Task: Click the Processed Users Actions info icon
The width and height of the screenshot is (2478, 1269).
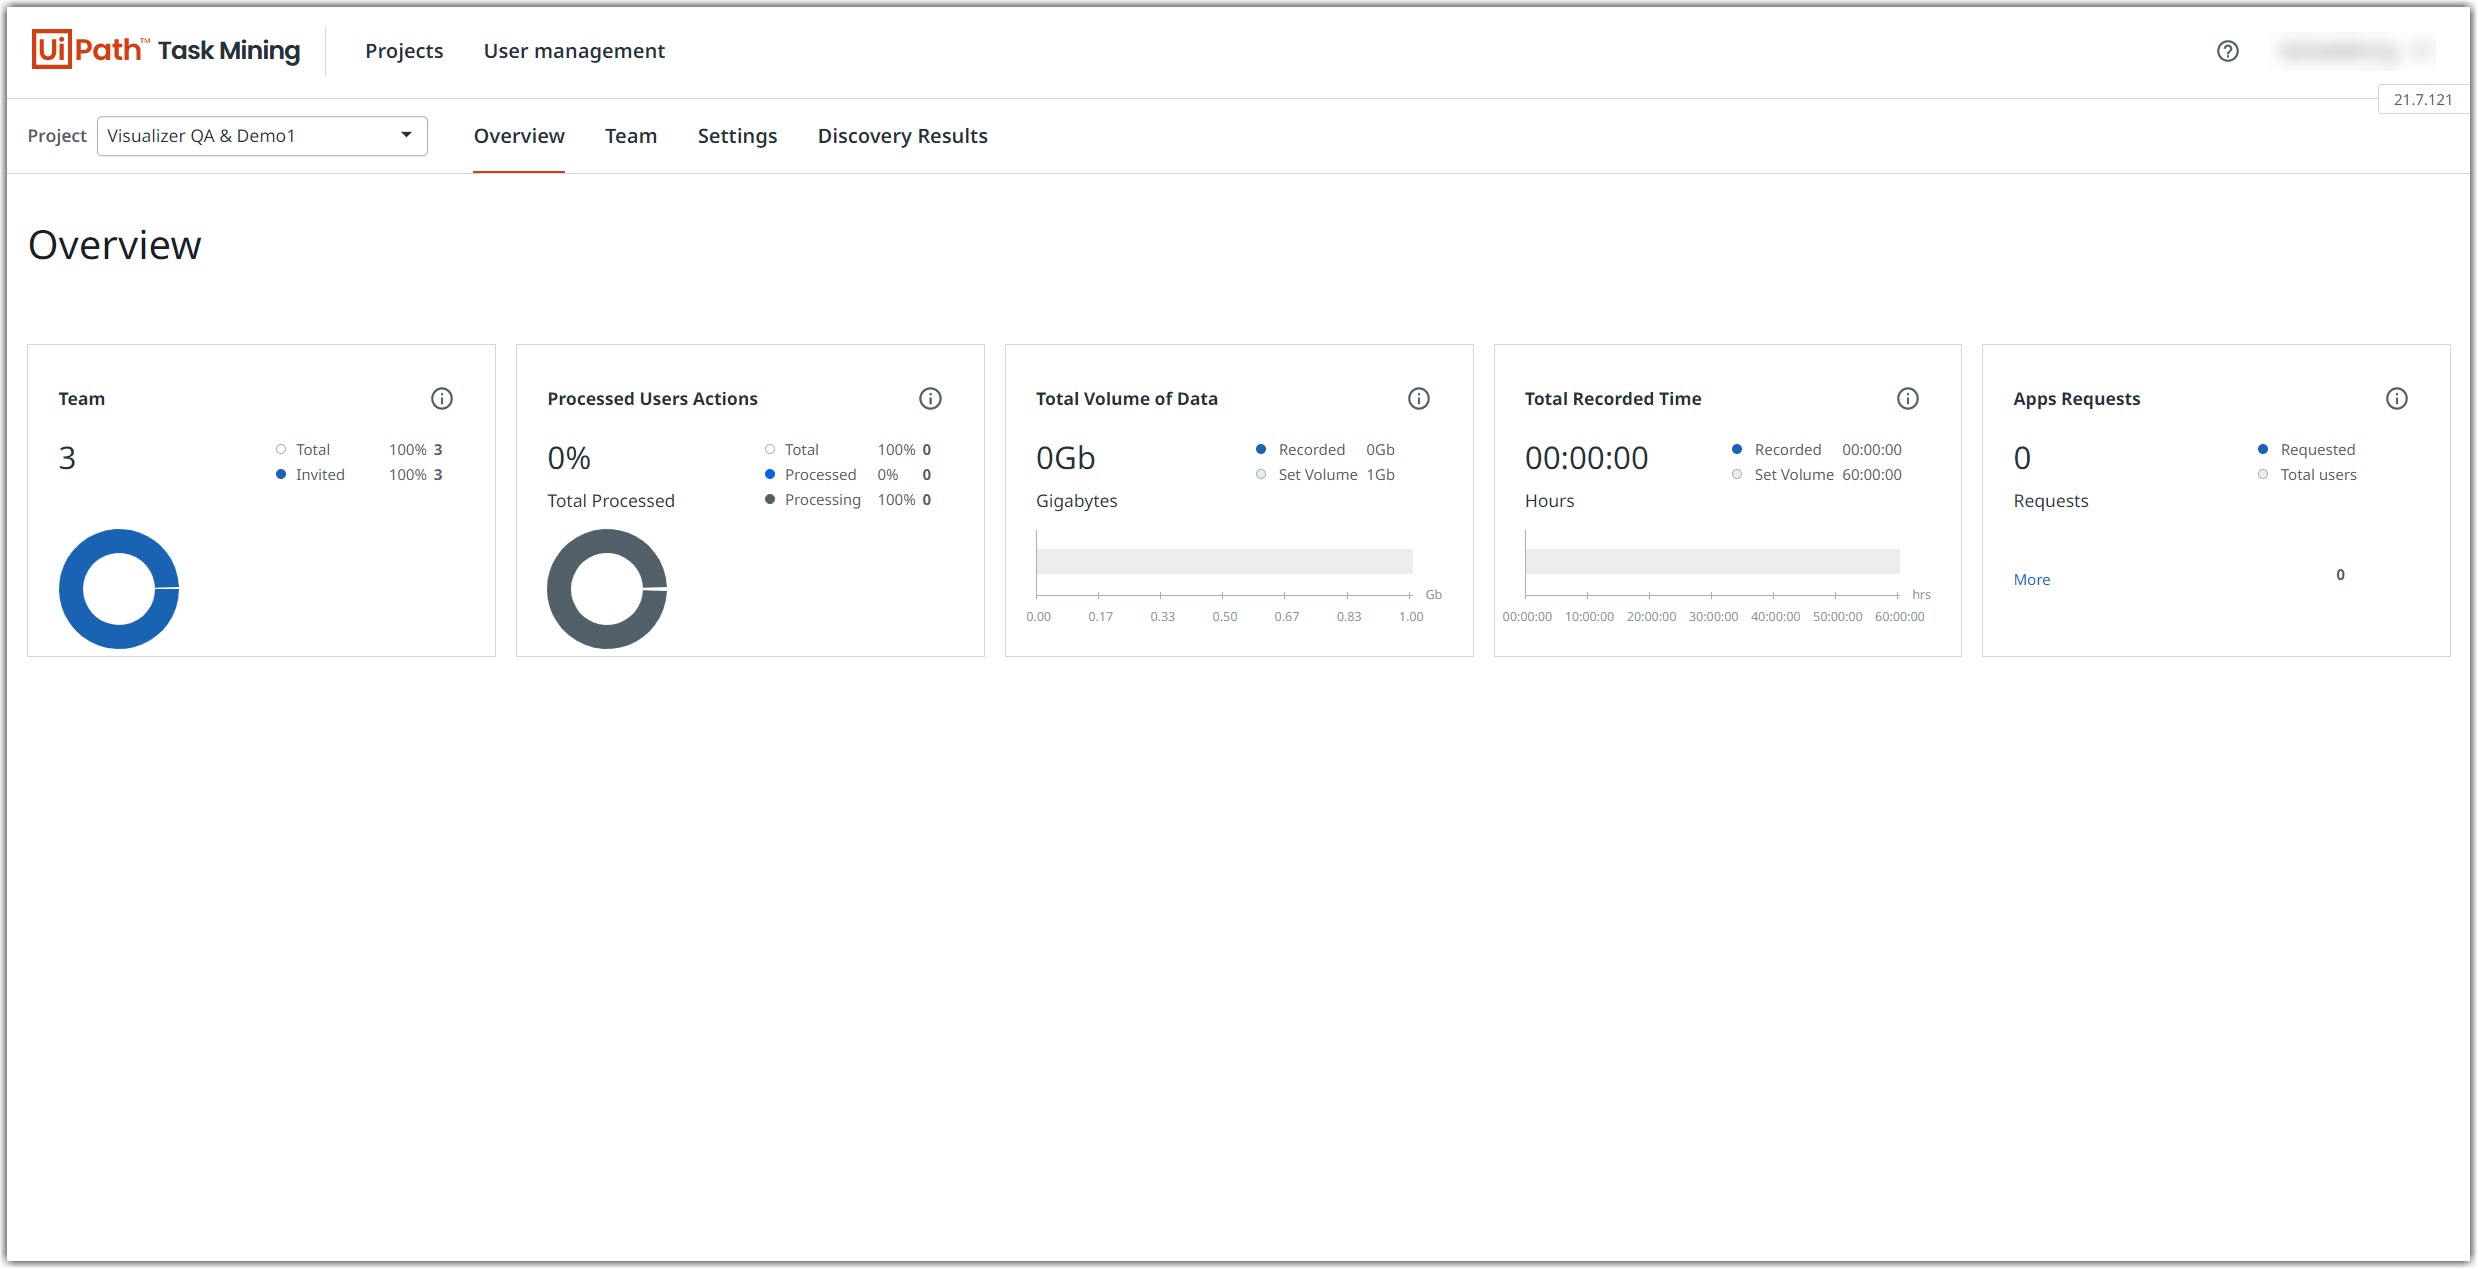Action: point(930,399)
